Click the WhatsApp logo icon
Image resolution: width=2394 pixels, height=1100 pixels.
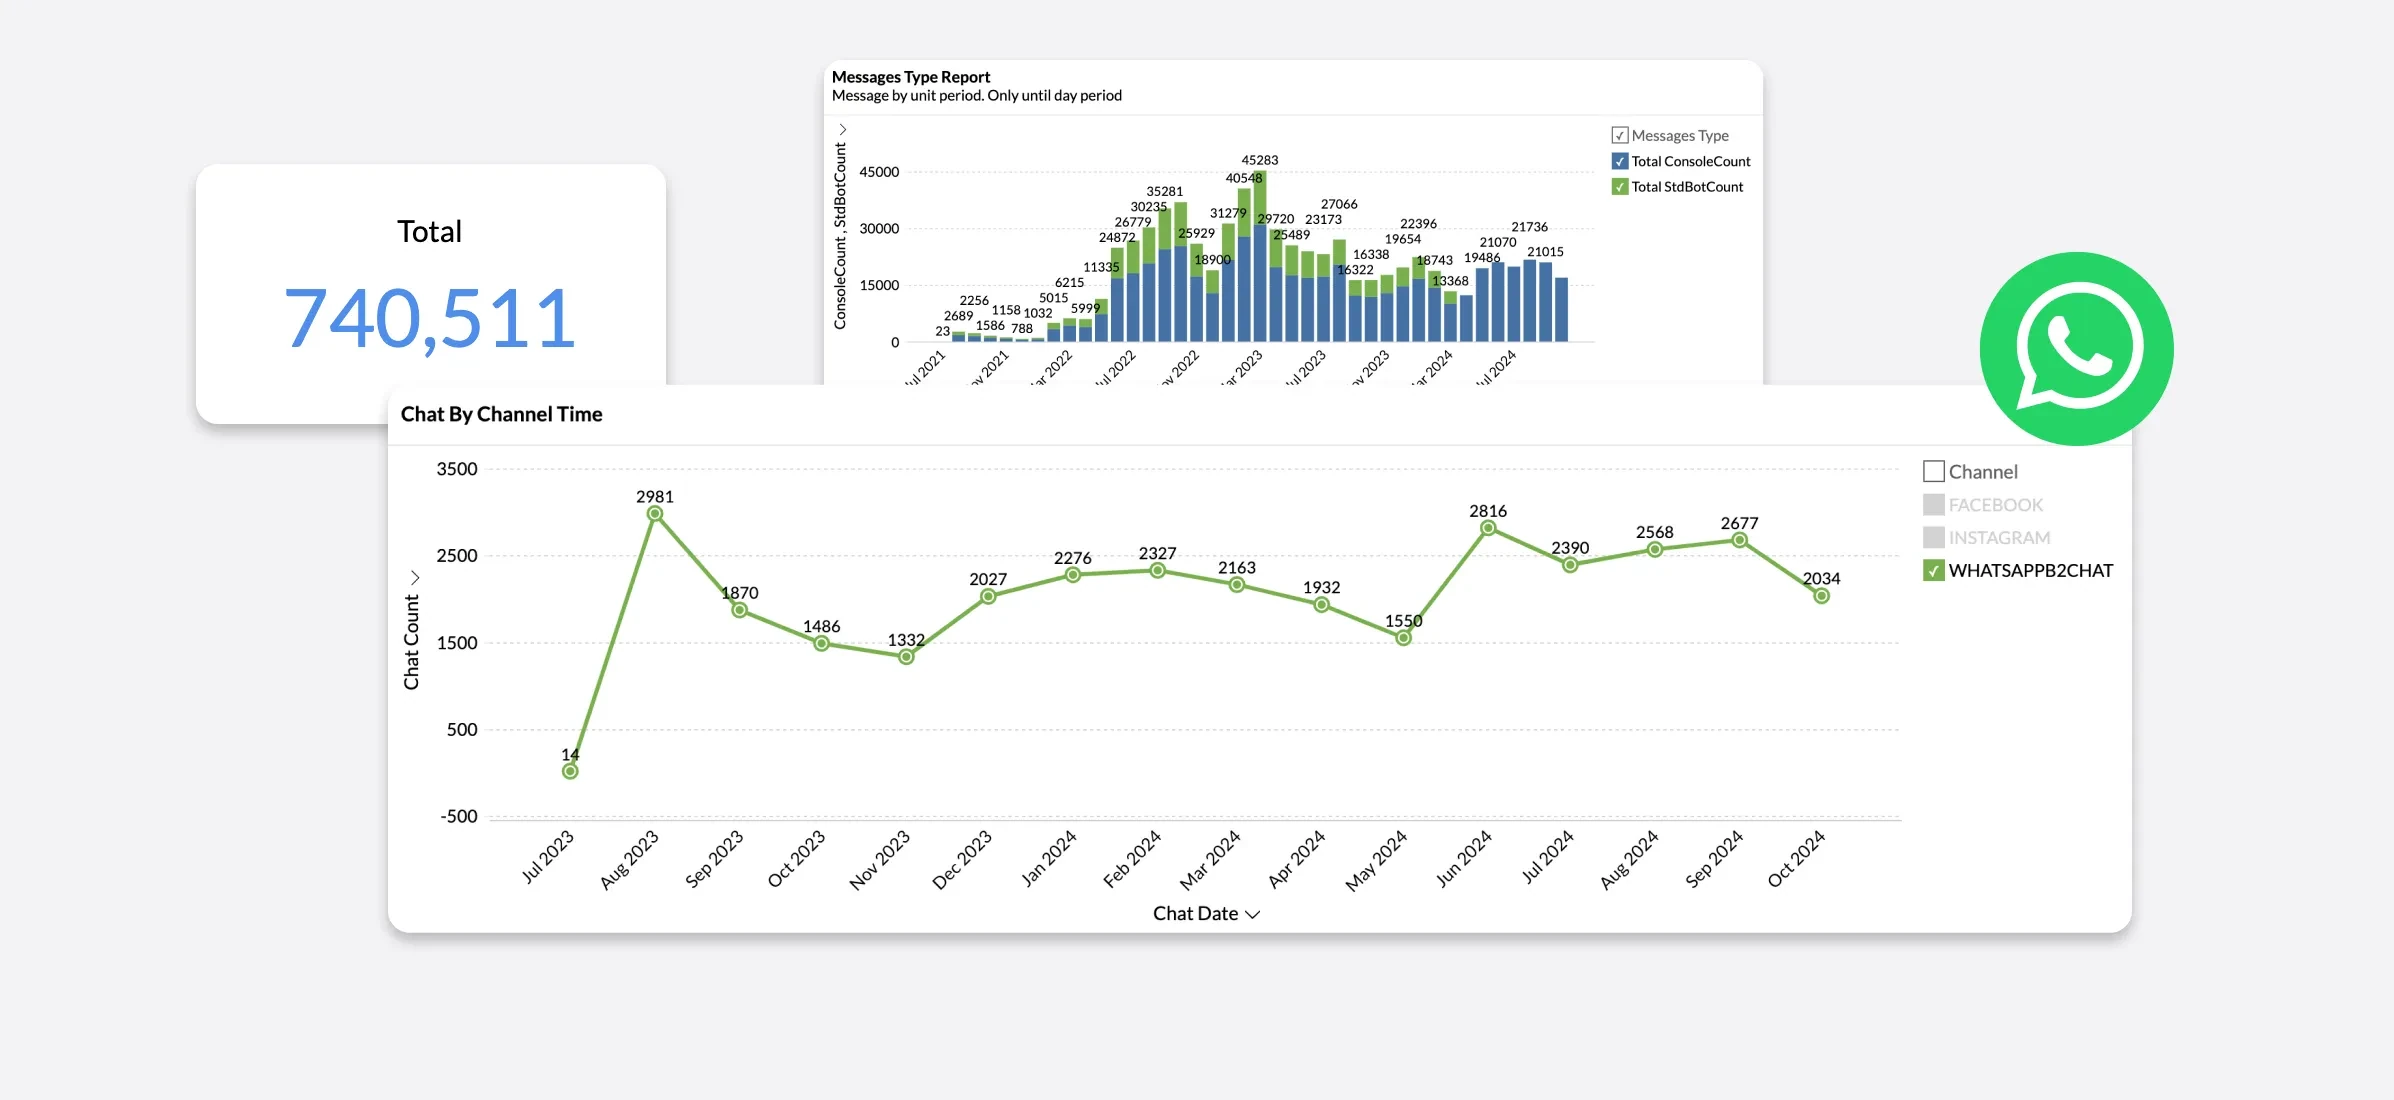(2076, 348)
